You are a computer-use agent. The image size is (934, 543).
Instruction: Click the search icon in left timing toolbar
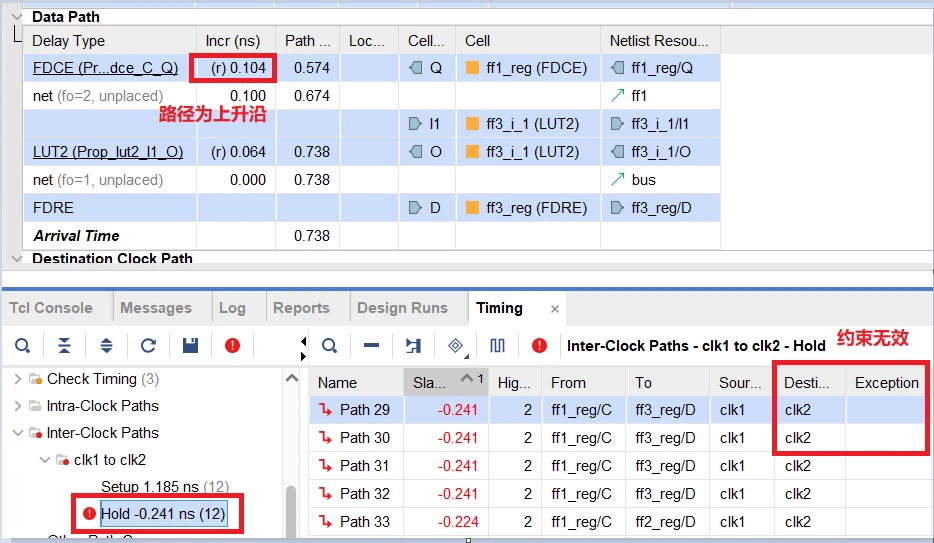[x=23, y=345]
